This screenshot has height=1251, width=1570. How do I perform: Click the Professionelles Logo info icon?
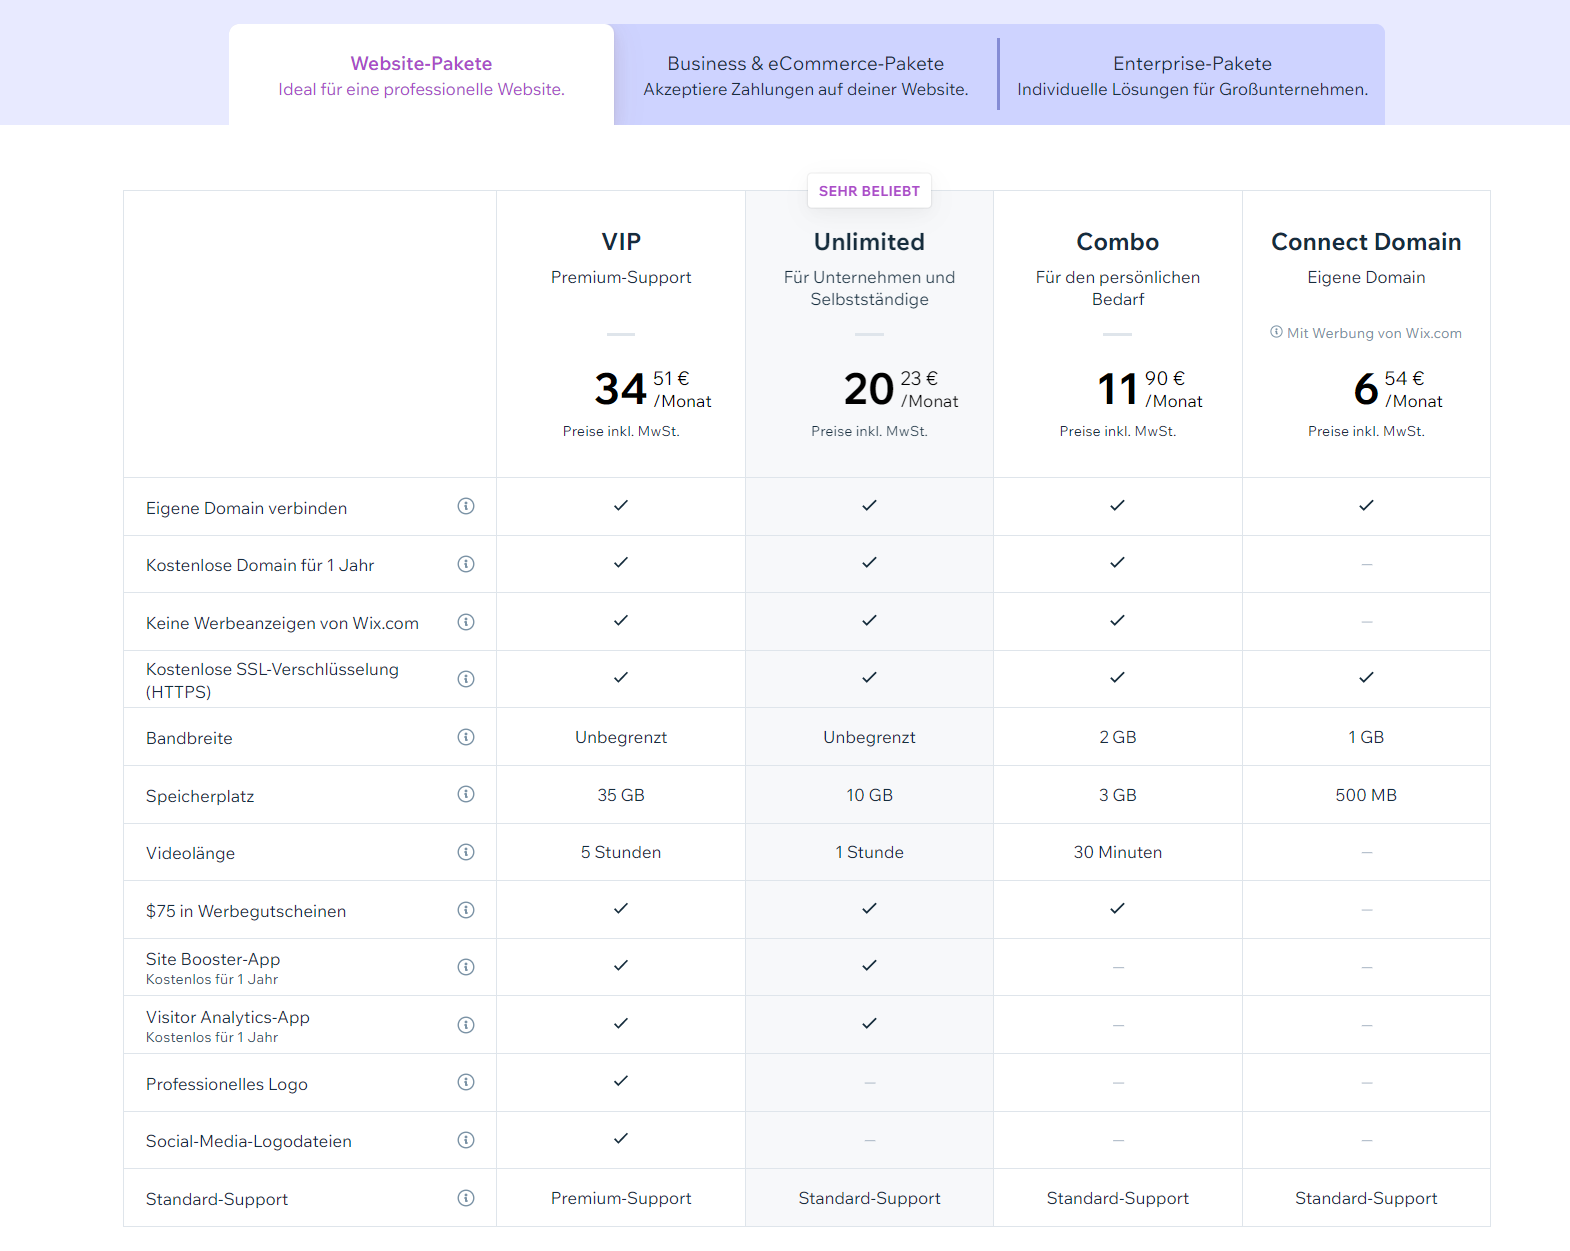tap(466, 1082)
